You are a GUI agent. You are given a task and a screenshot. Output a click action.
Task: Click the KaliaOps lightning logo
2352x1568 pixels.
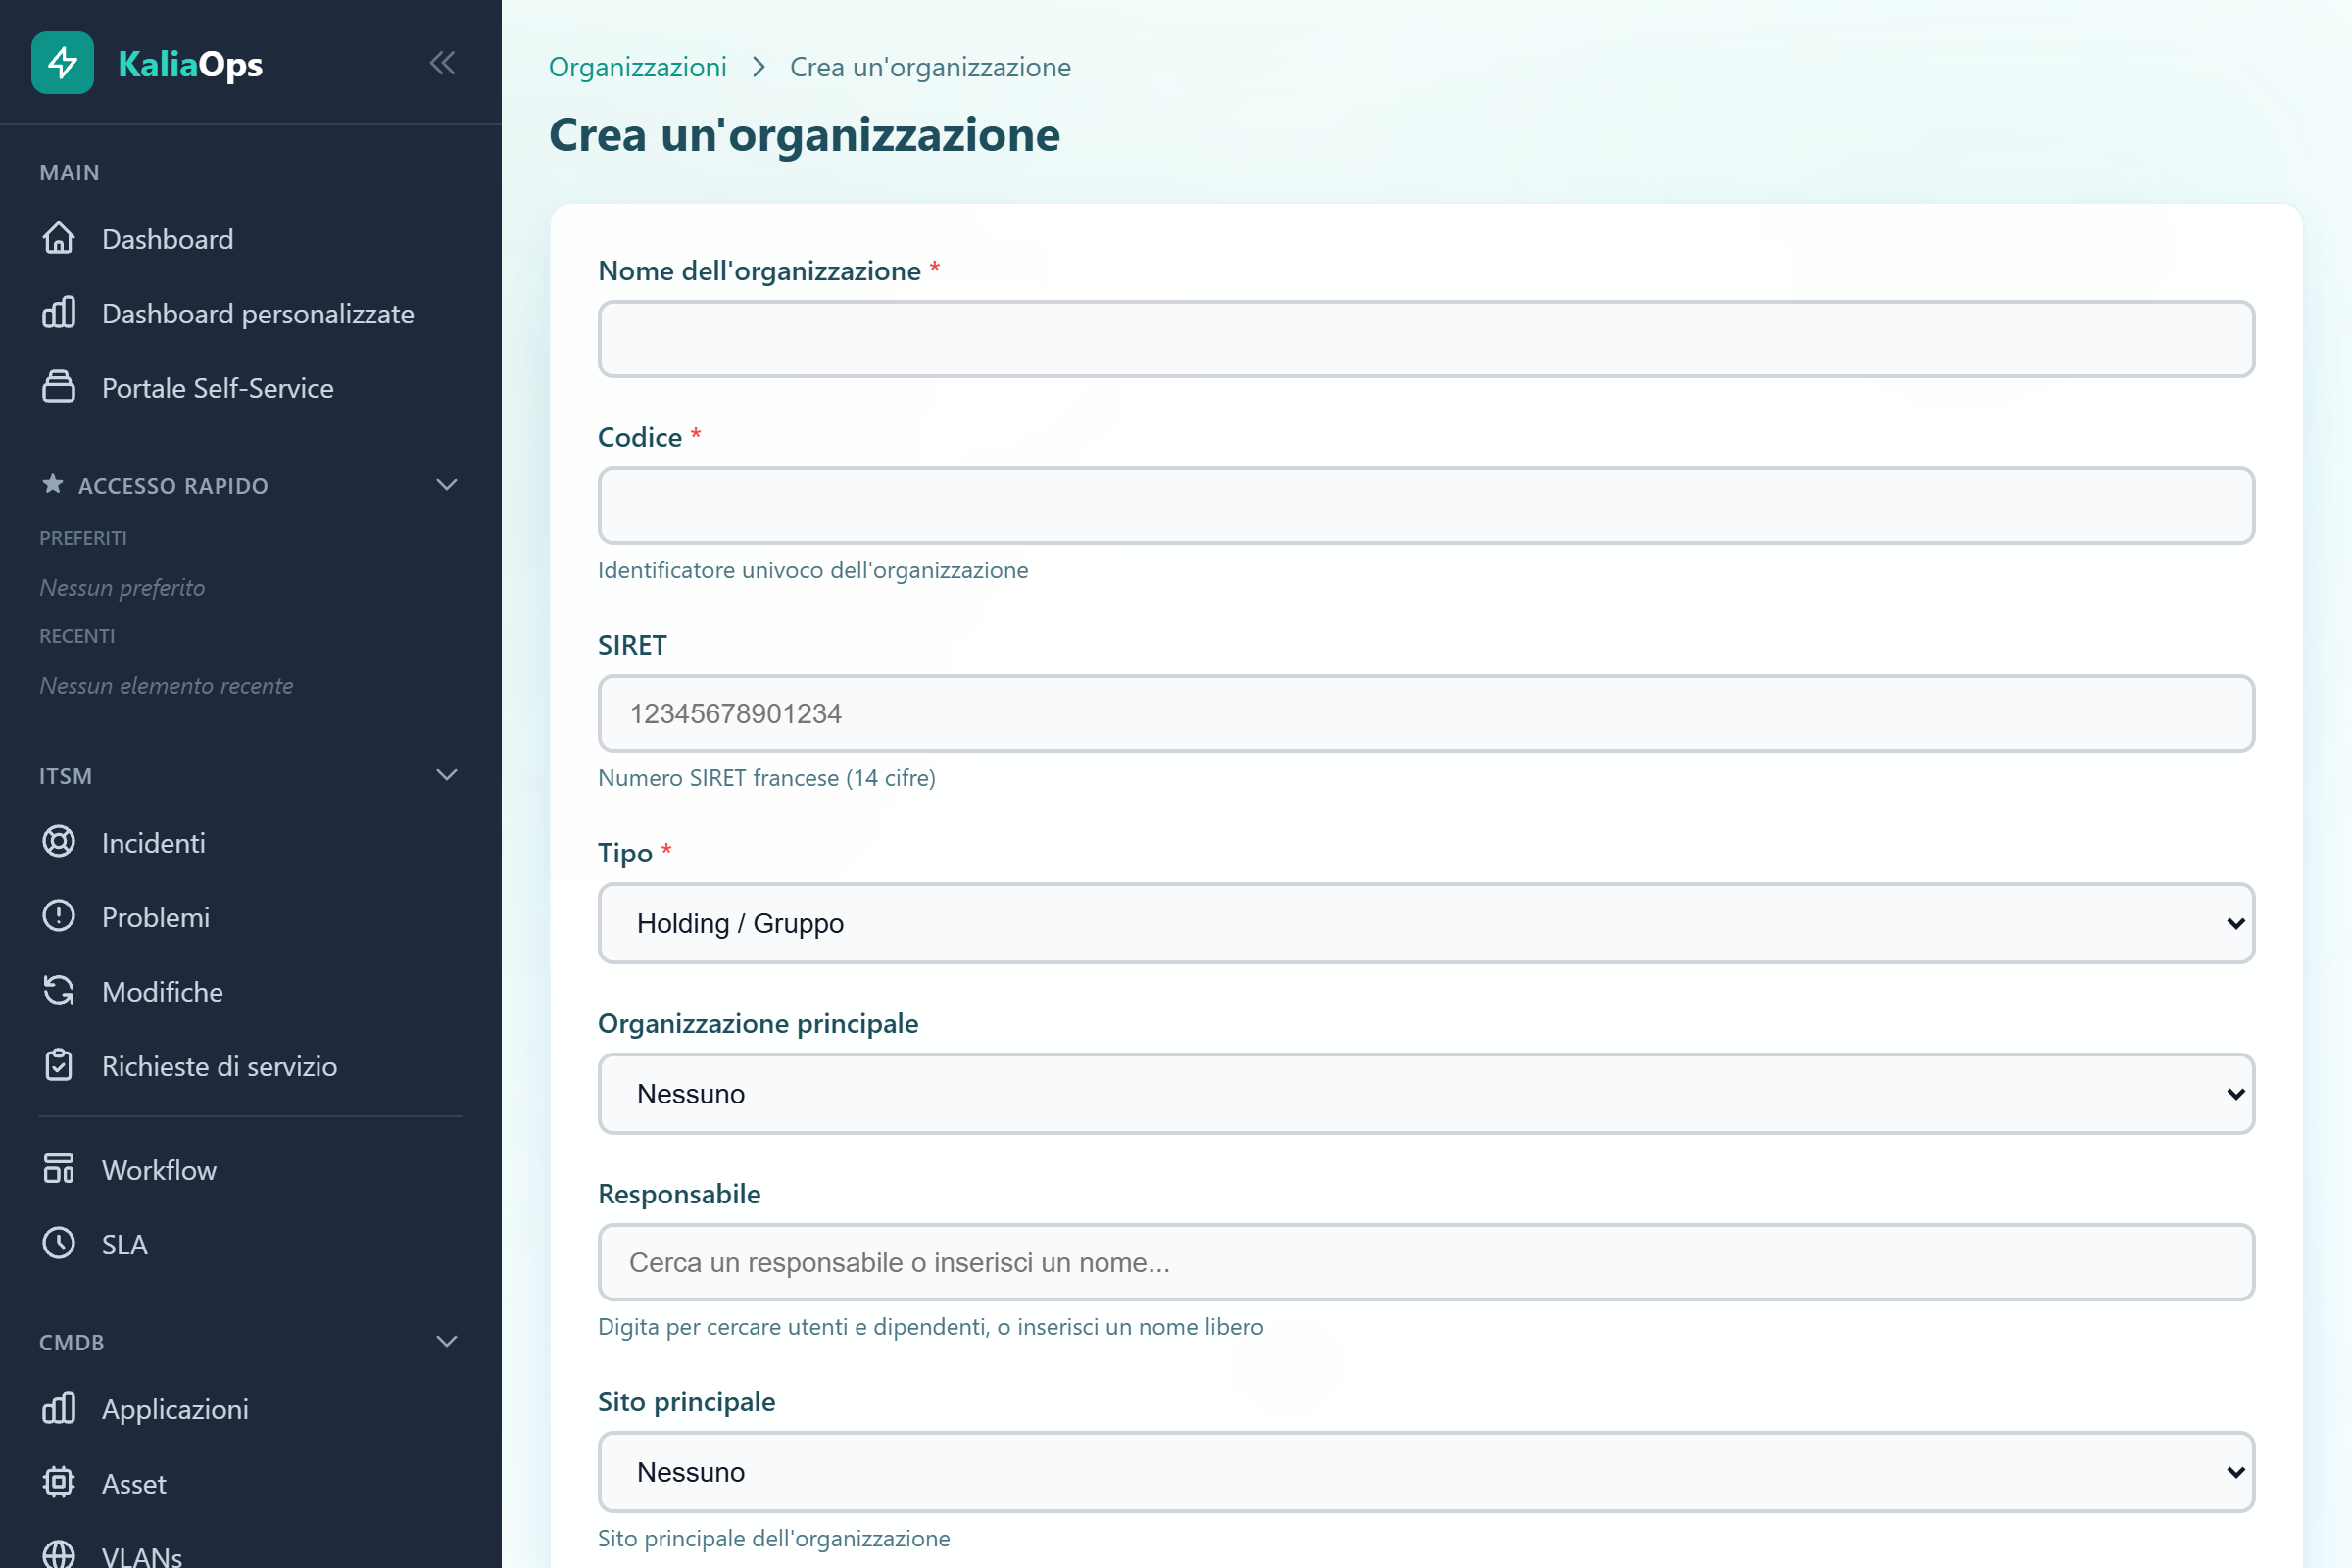pyautogui.click(x=62, y=63)
